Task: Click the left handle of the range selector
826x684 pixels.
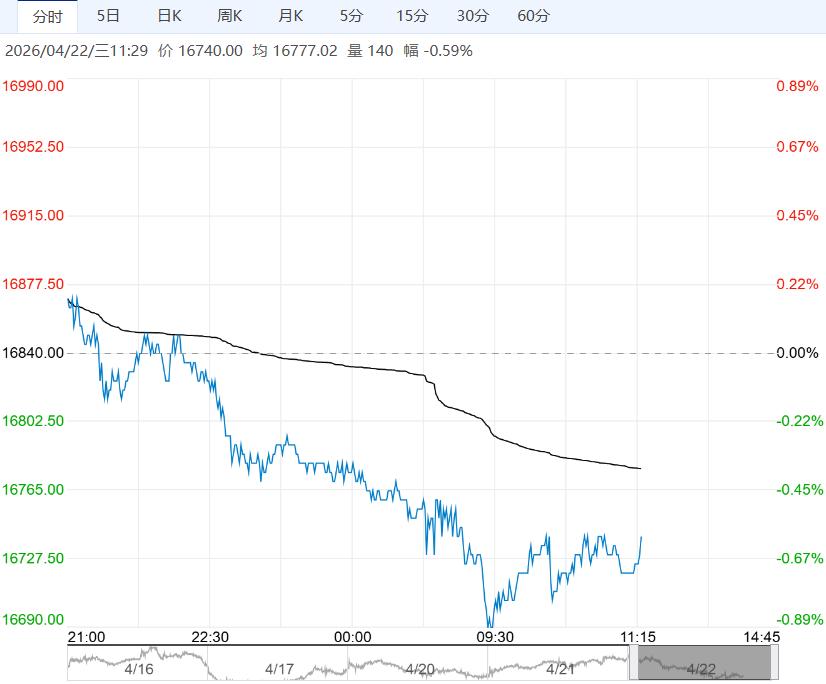Action: [x=633, y=662]
